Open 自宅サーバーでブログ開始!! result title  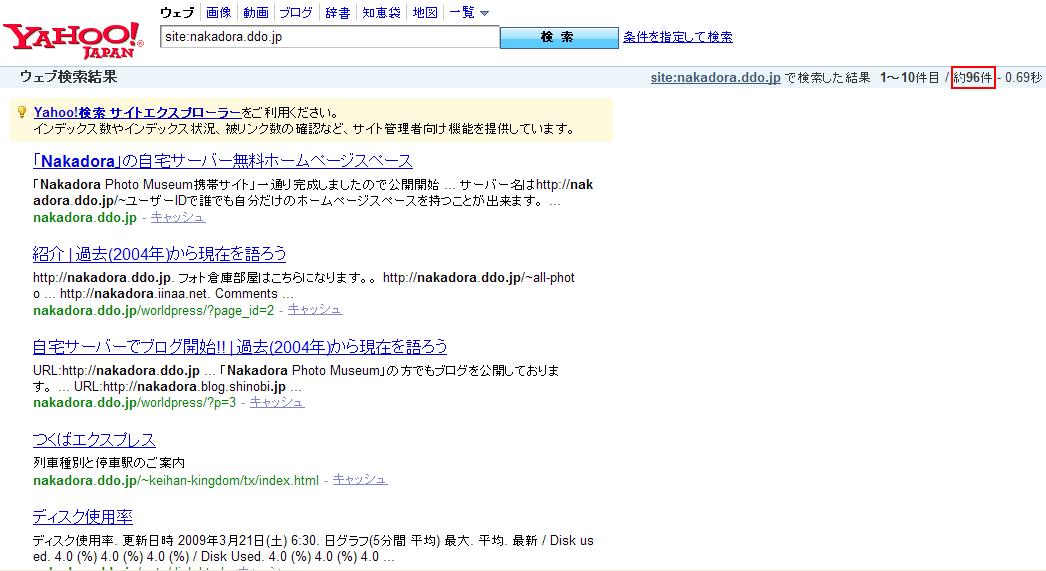[240, 346]
